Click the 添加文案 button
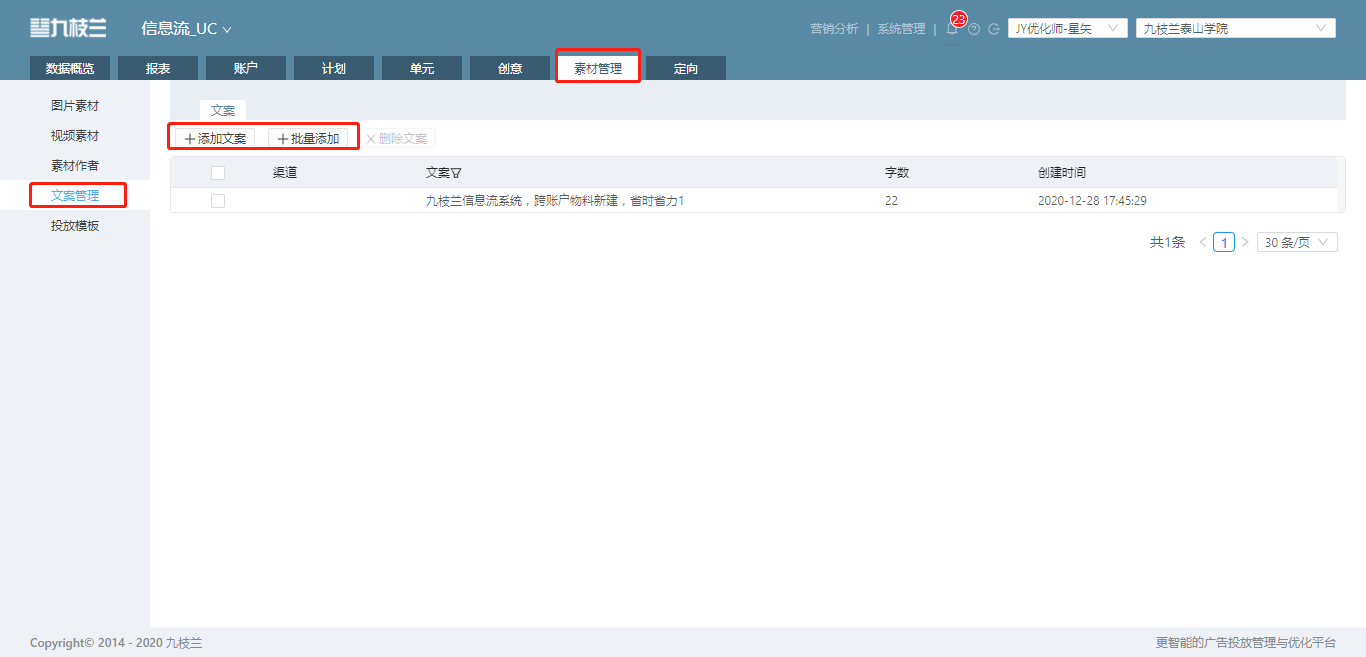This screenshot has height=657, width=1366. click(x=215, y=138)
